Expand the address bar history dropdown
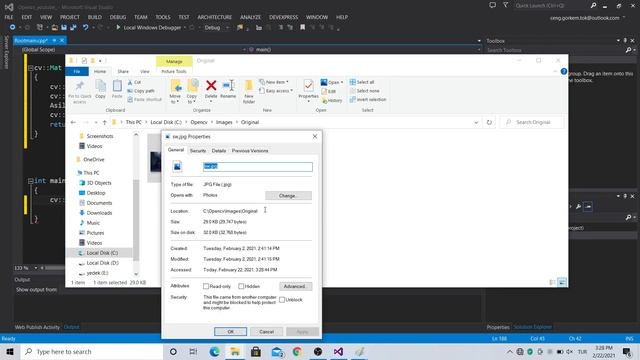640x360 pixels. click(476, 122)
